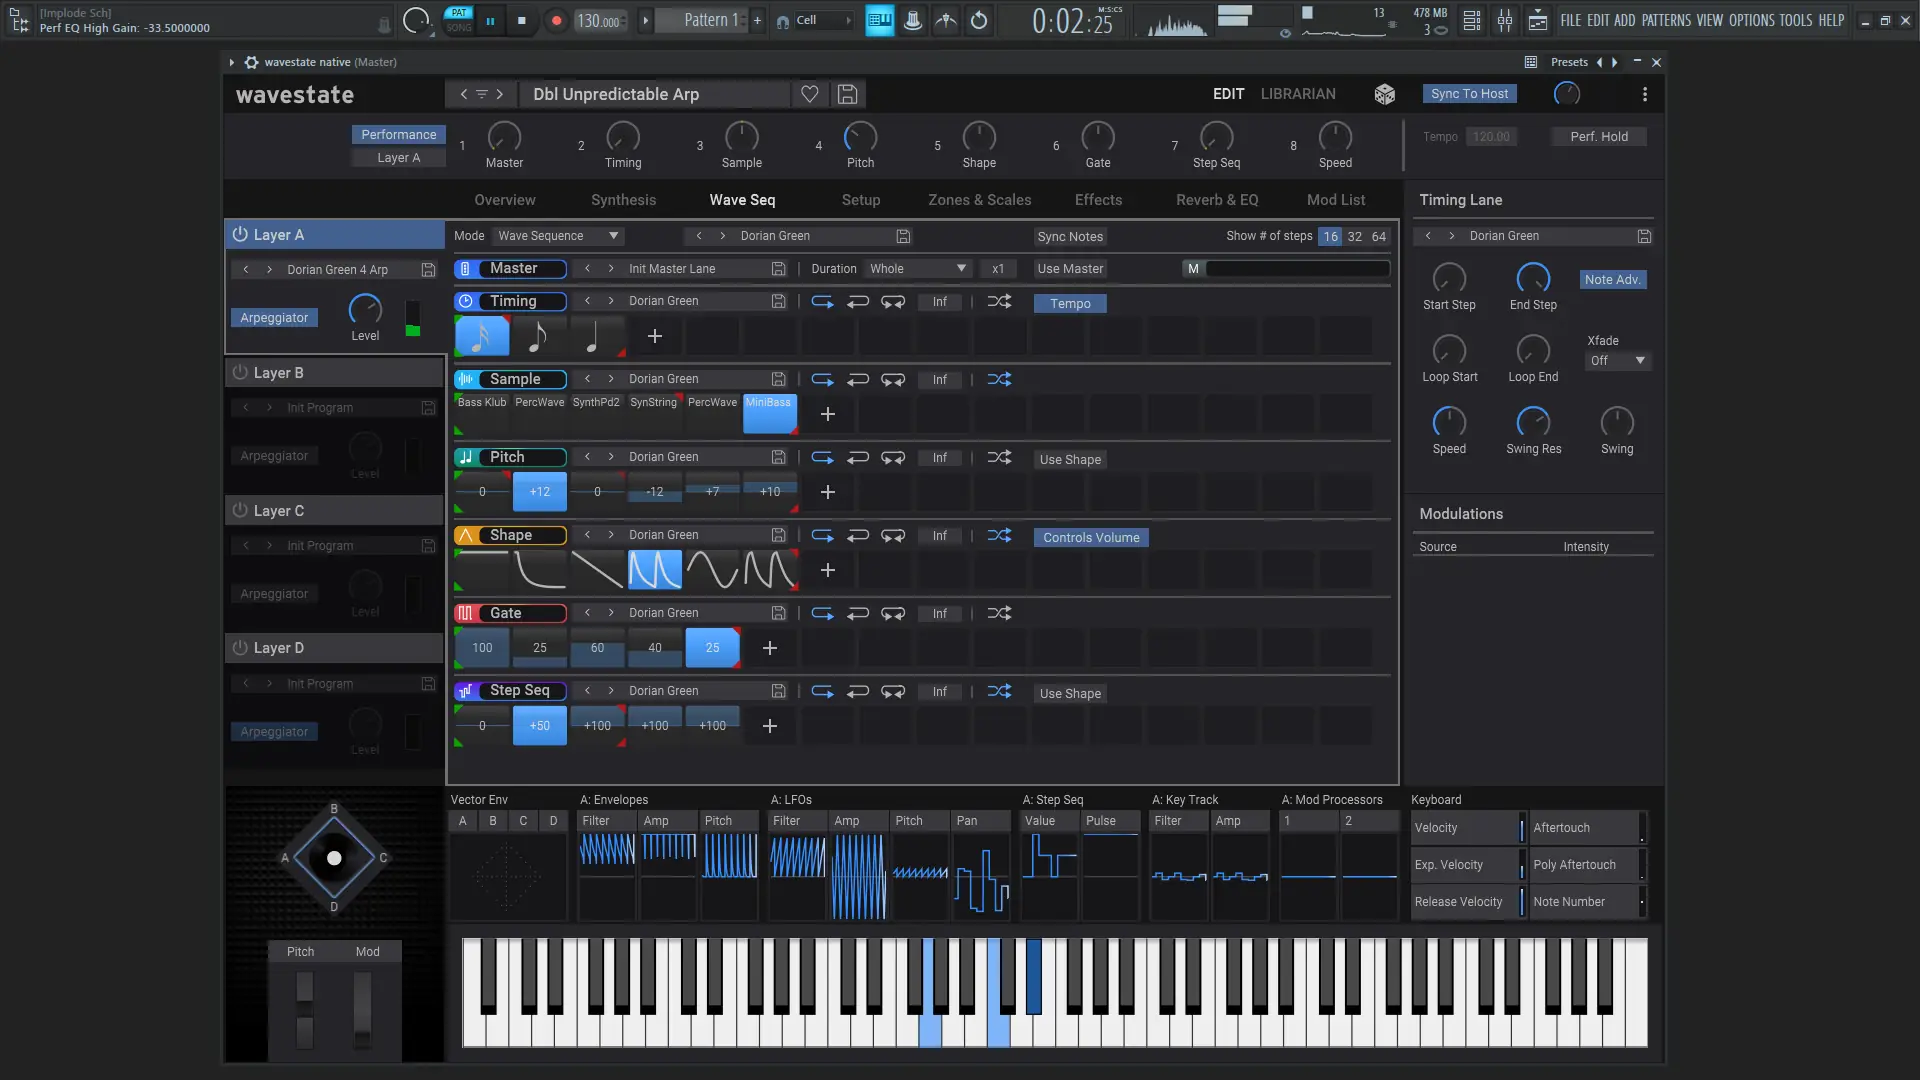The width and height of the screenshot is (1920, 1080).
Task: Open the plugin three-dot options menu
Action: (x=1645, y=94)
